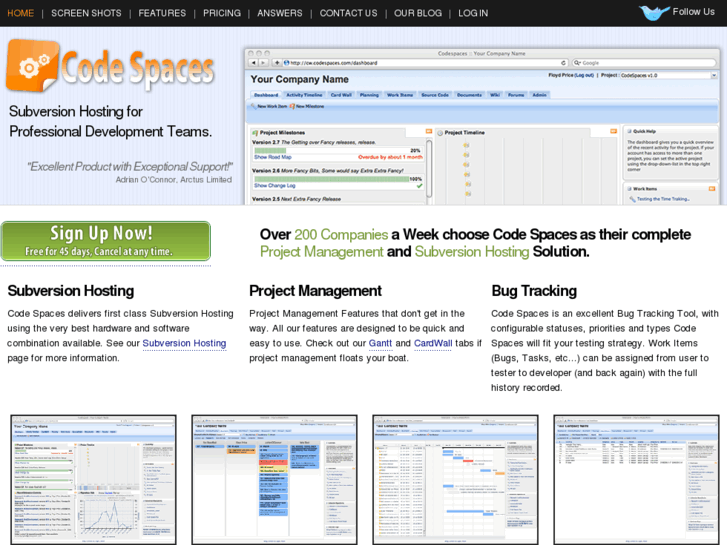Open the card wall screenshot thumbnail
The height and width of the screenshot is (545, 727).
tap(274, 480)
